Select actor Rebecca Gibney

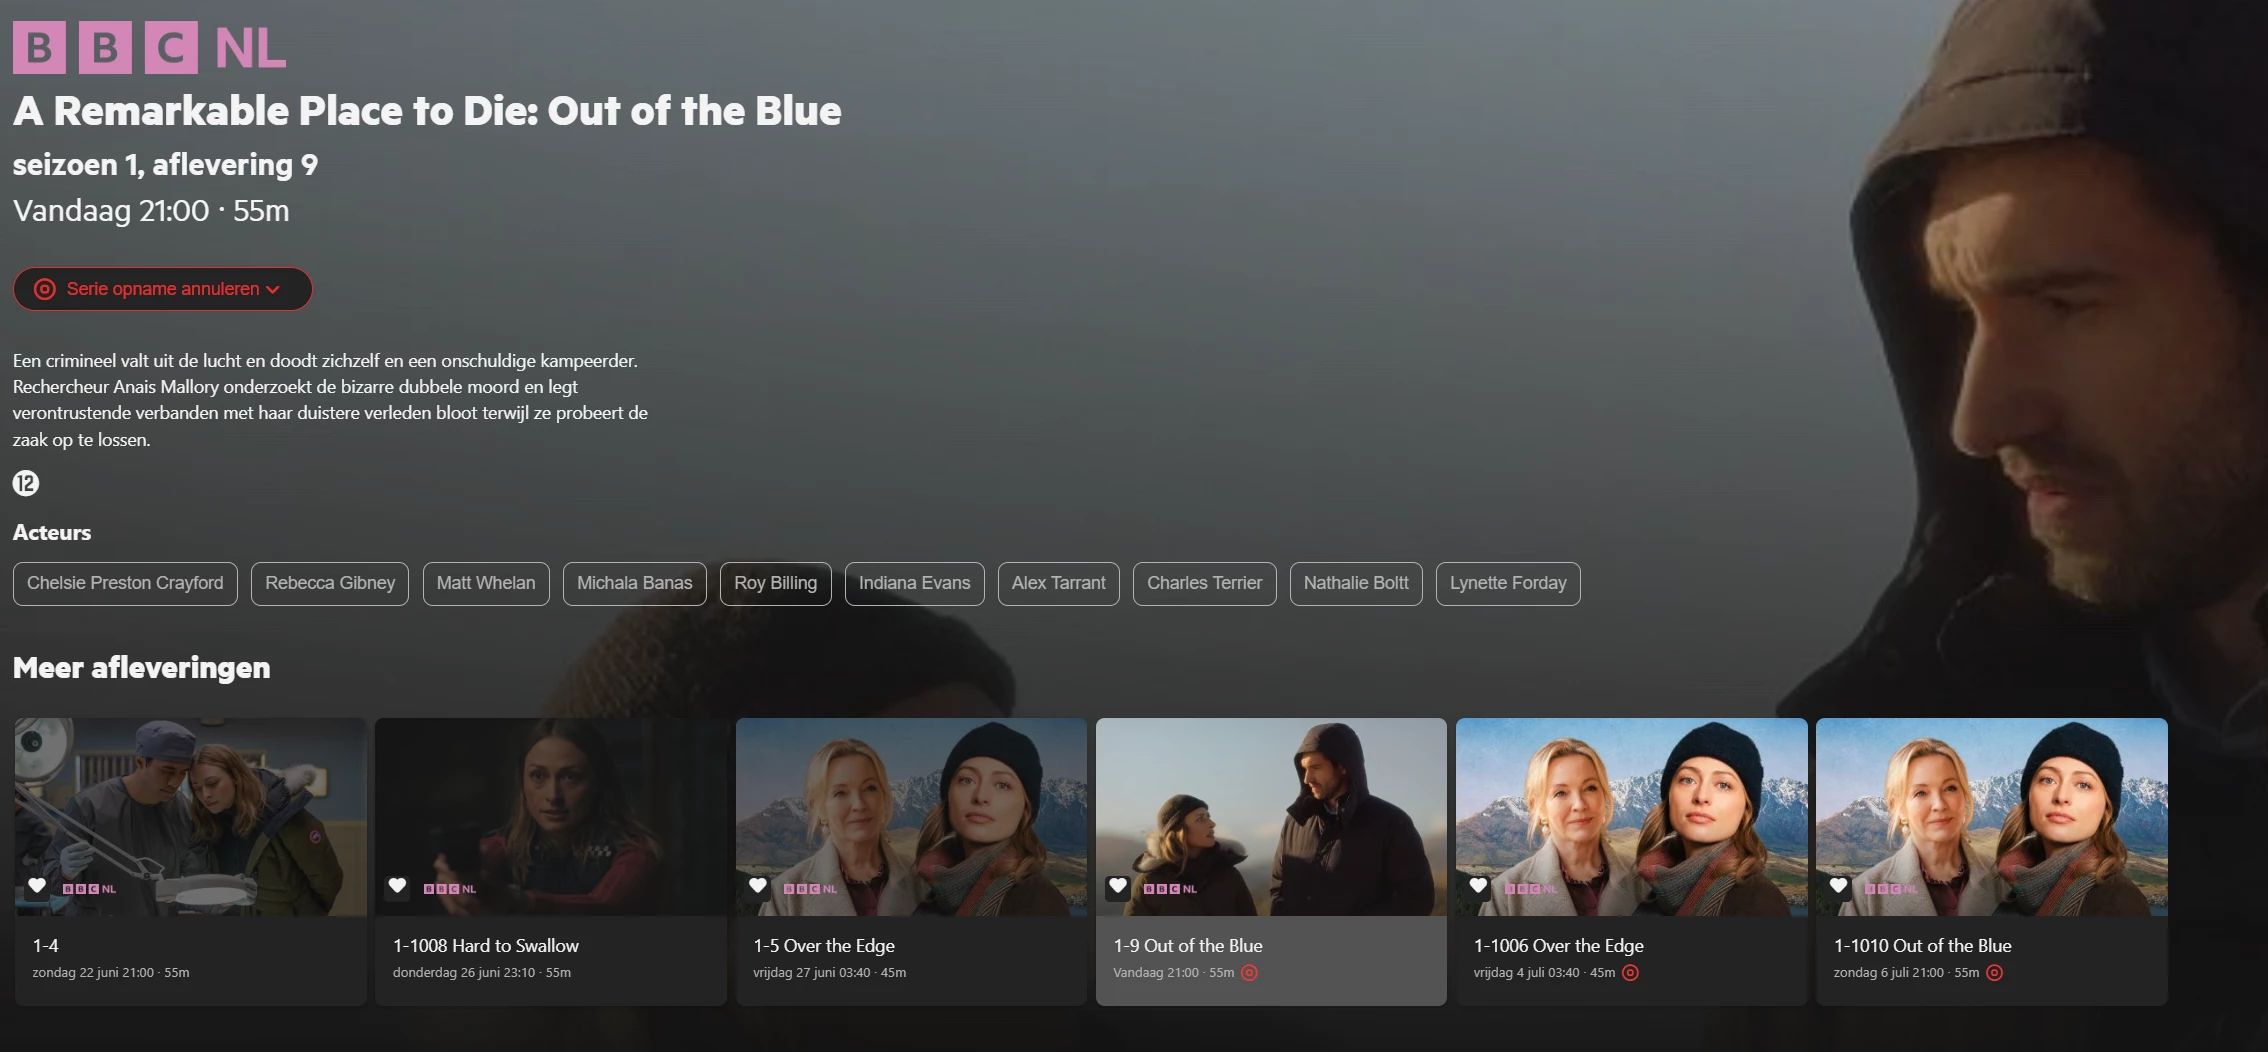tap(330, 583)
